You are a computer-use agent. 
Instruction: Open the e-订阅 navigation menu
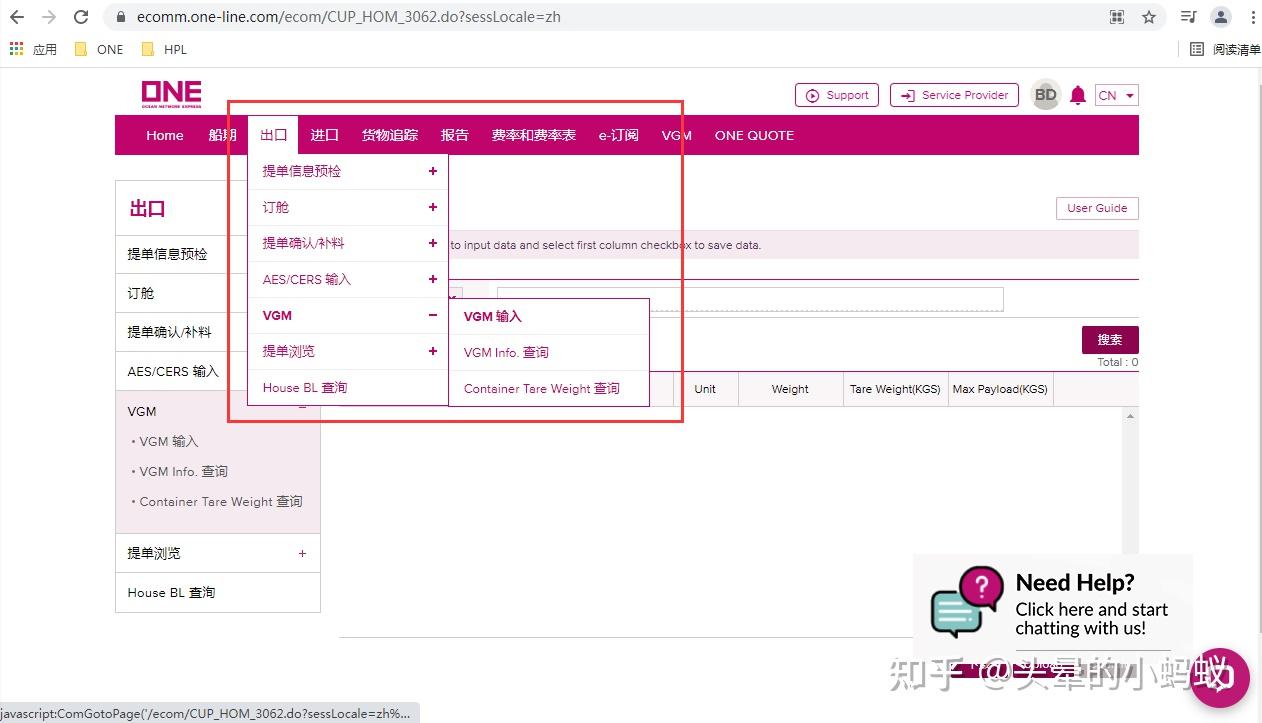tap(618, 135)
